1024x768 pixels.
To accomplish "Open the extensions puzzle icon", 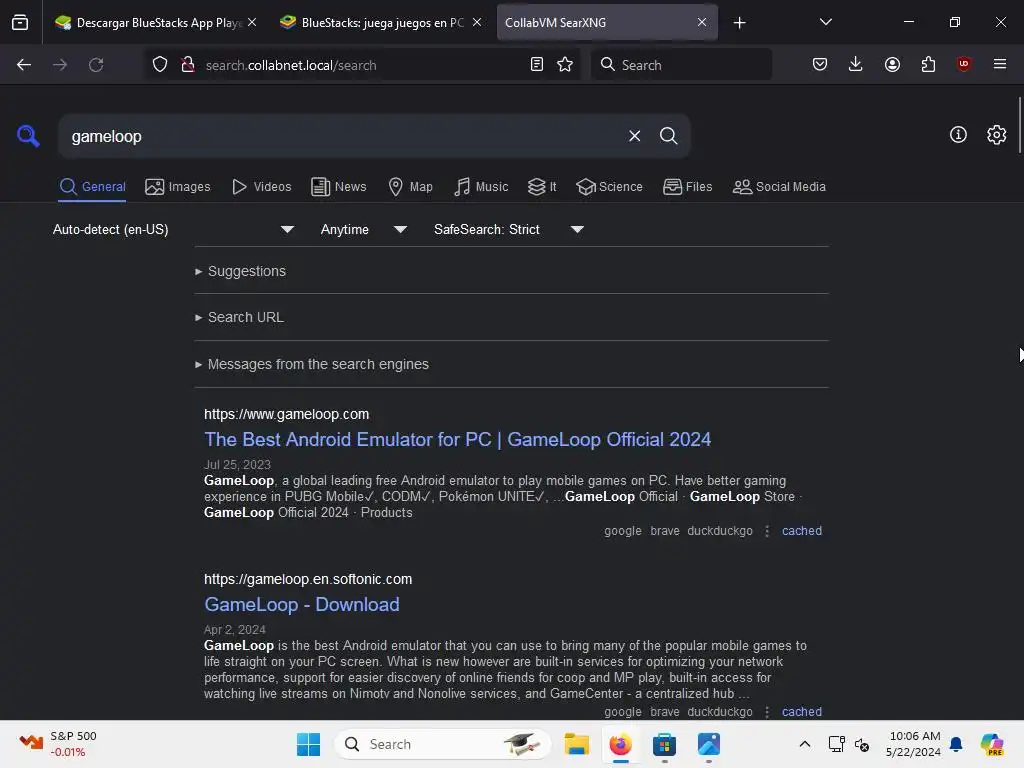I will tap(928, 65).
